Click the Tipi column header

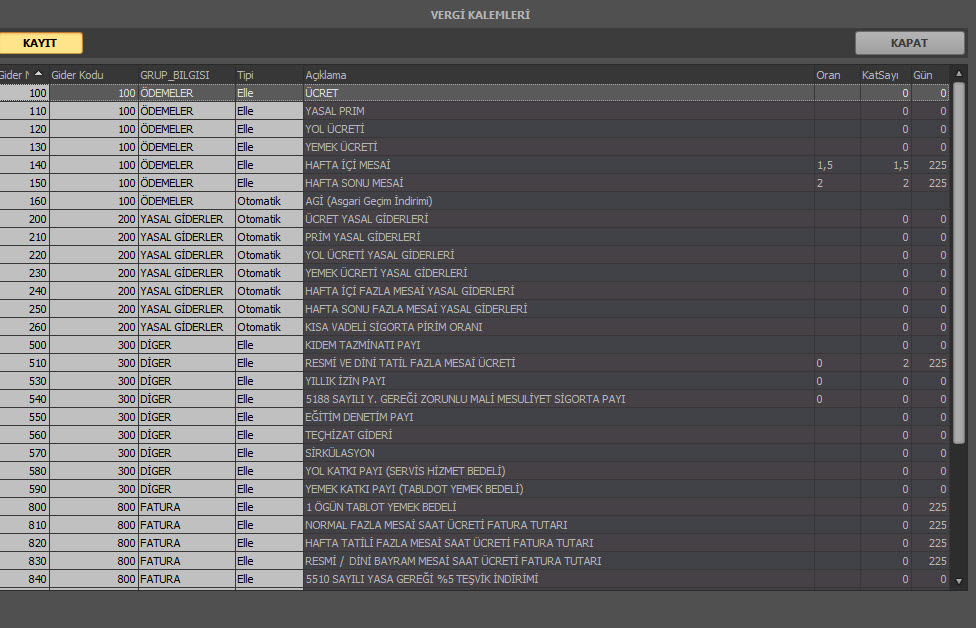pyautogui.click(x=269, y=75)
